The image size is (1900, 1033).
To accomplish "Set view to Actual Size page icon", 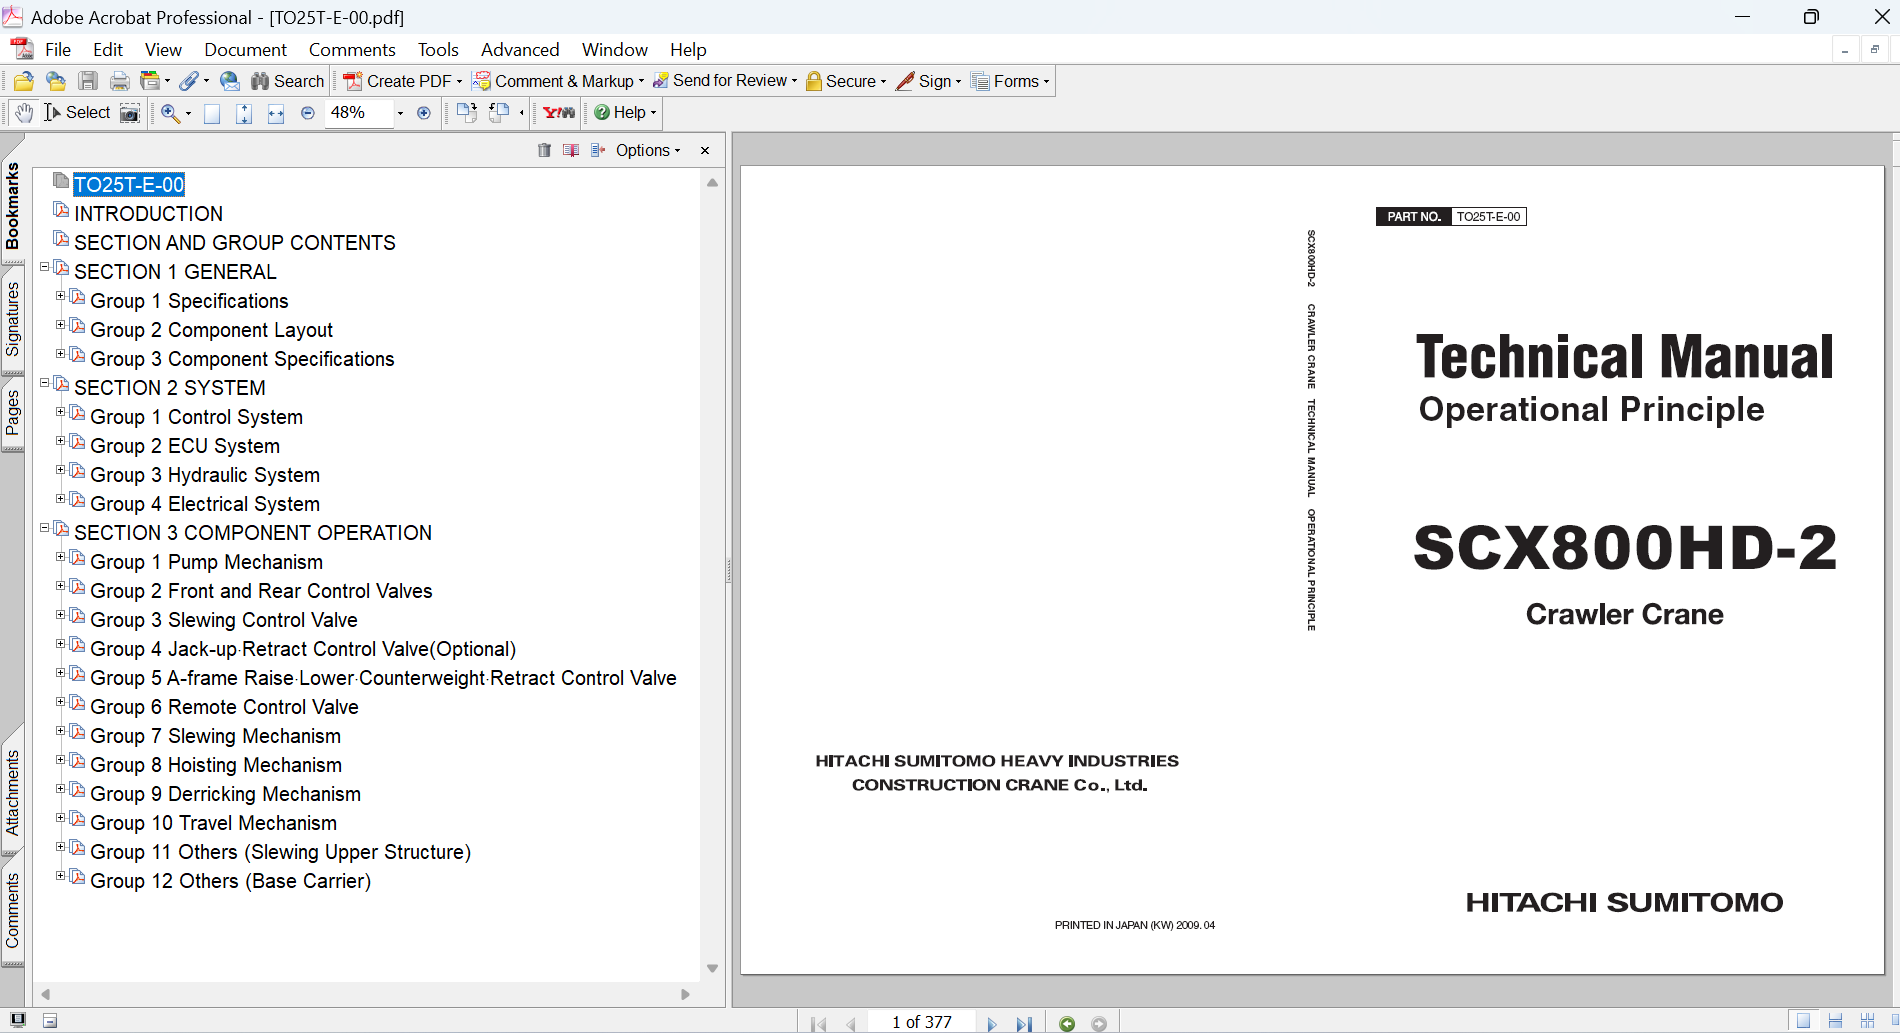I will click(x=212, y=113).
